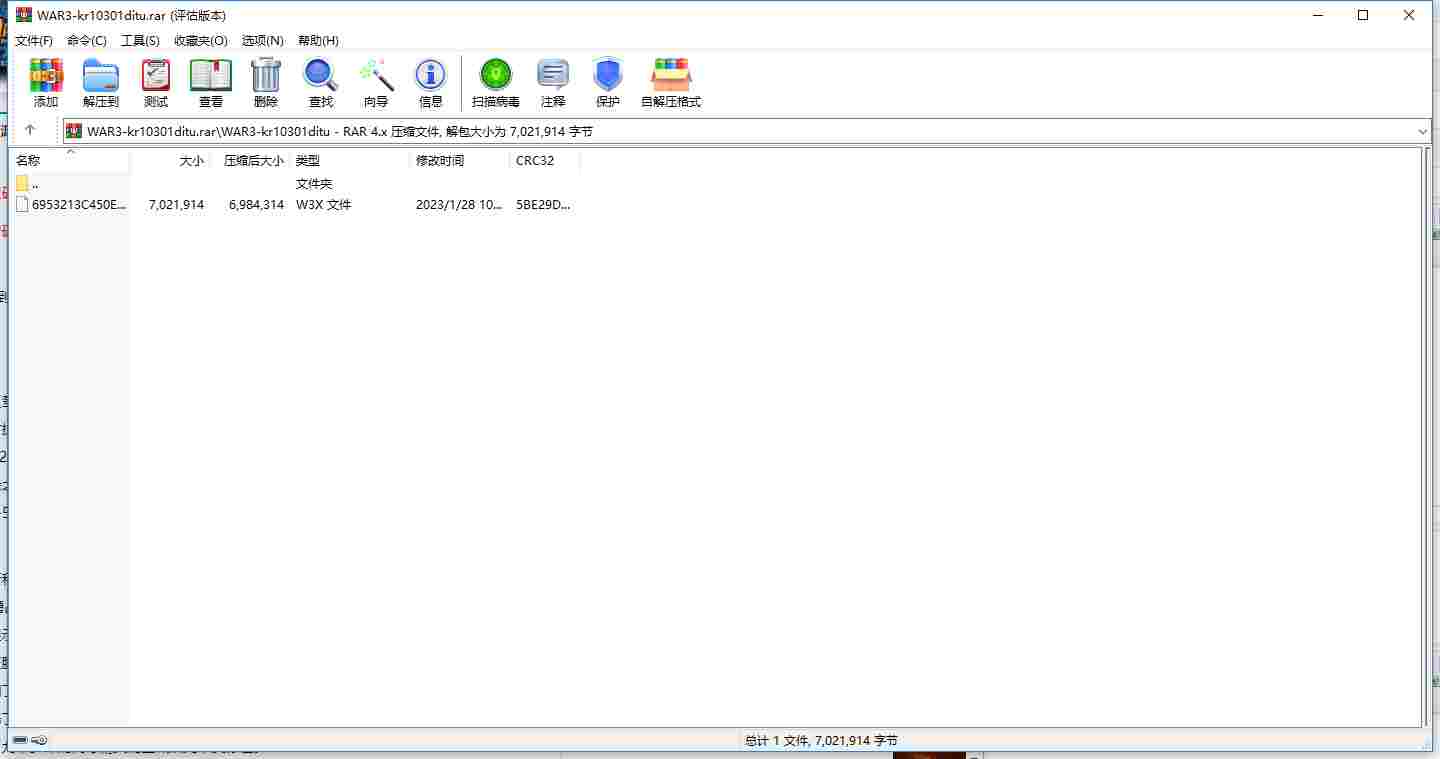Viewport: 1440px width, 759px height.
Task: Open the 帮助(H) menu
Action: click(318, 41)
